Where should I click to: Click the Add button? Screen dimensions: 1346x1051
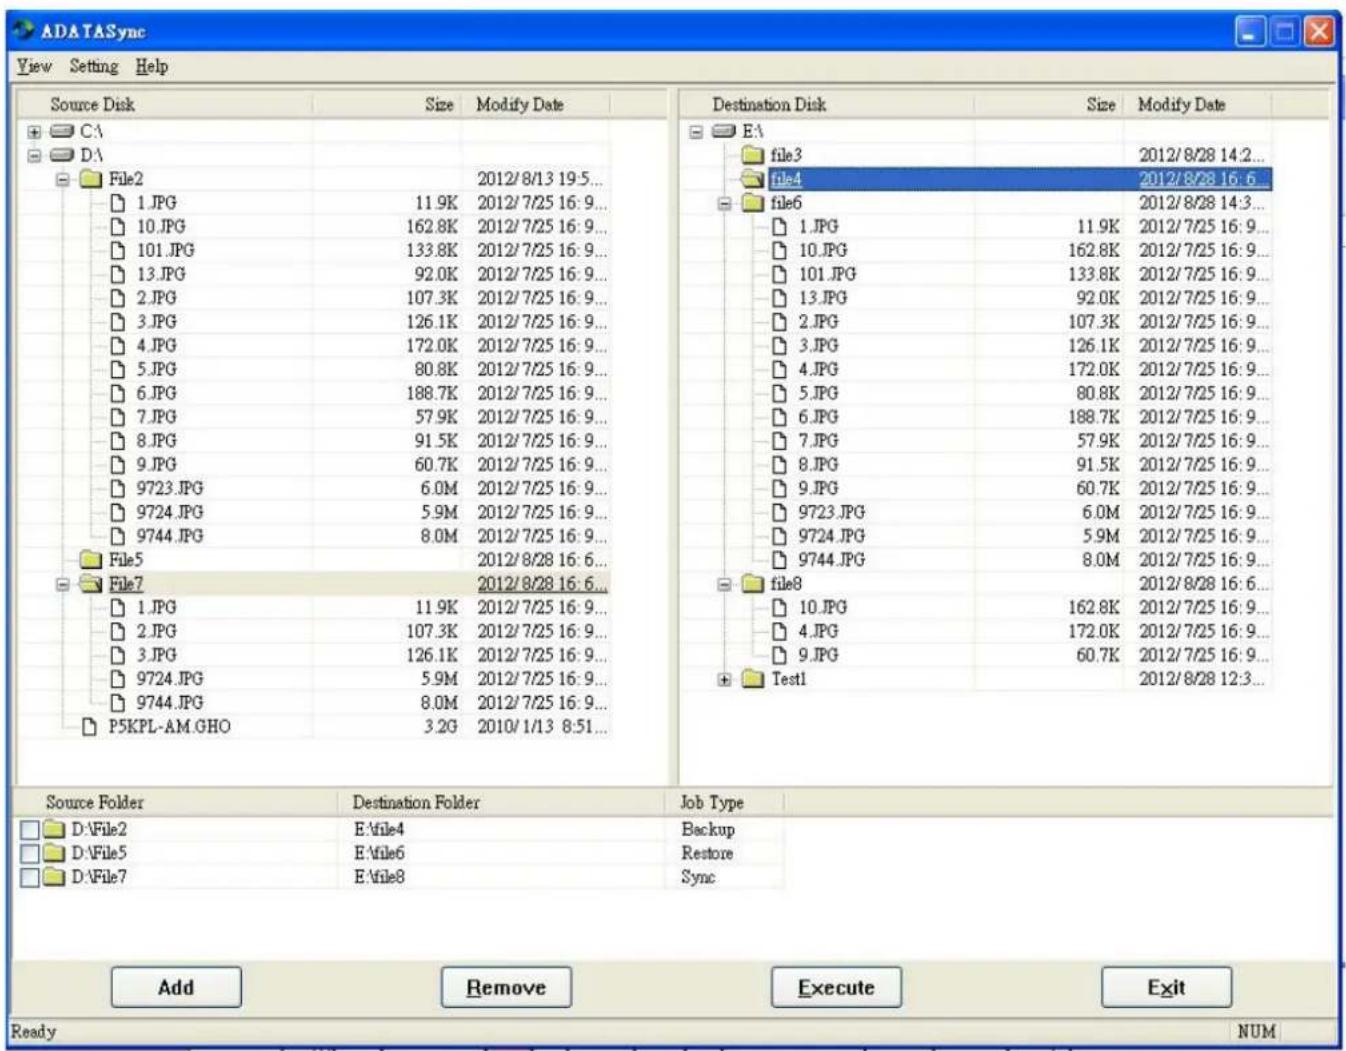coord(176,987)
